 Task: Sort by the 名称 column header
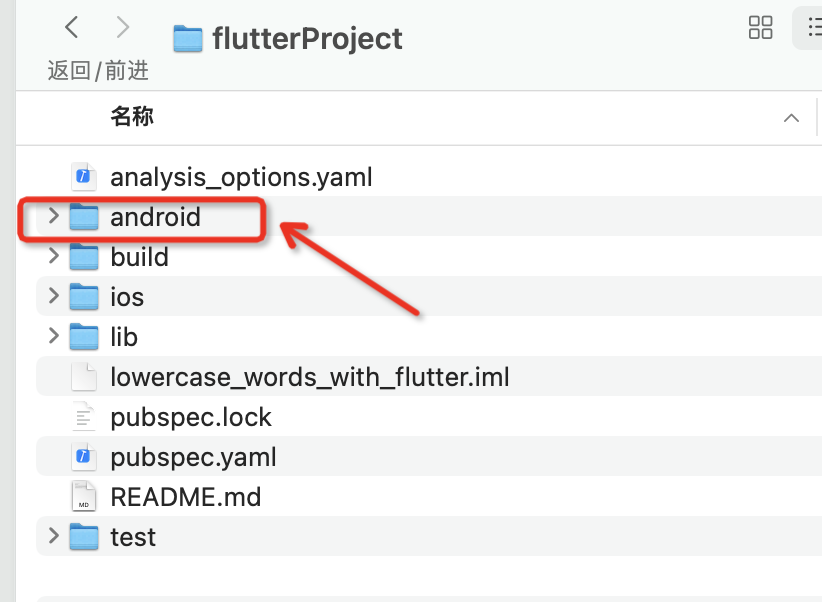click(x=132, y=116)
